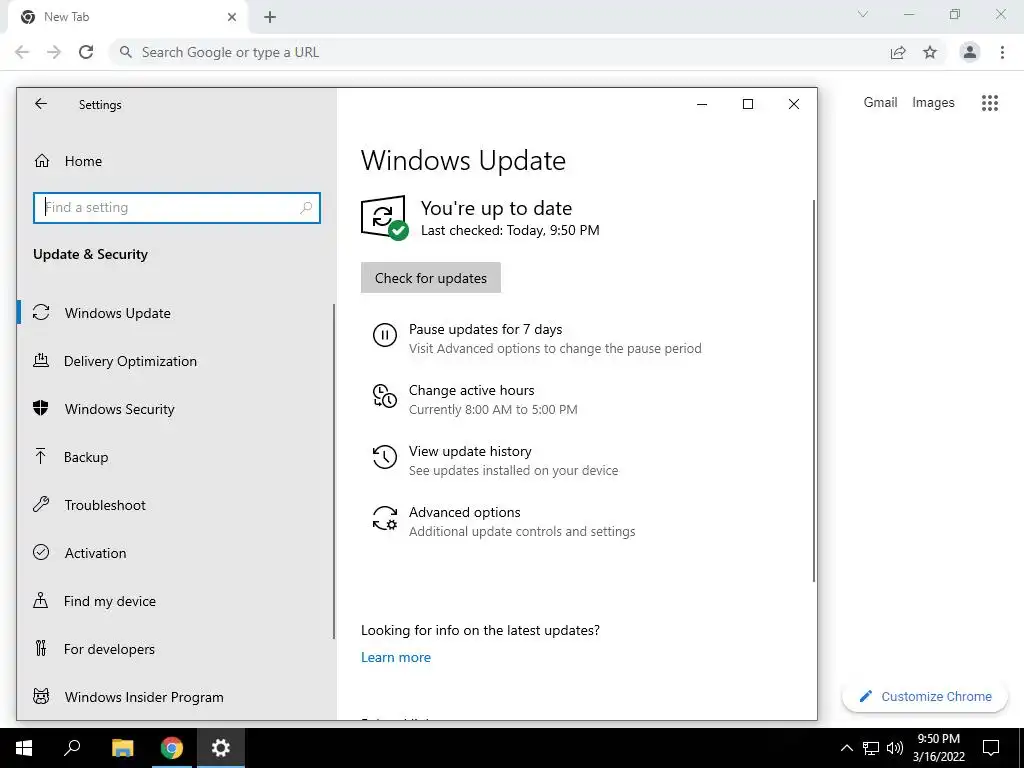Click Chrome address bar search field
Image resolution: width=1024 pixels, height=768 pixels.
coord(503,52)
